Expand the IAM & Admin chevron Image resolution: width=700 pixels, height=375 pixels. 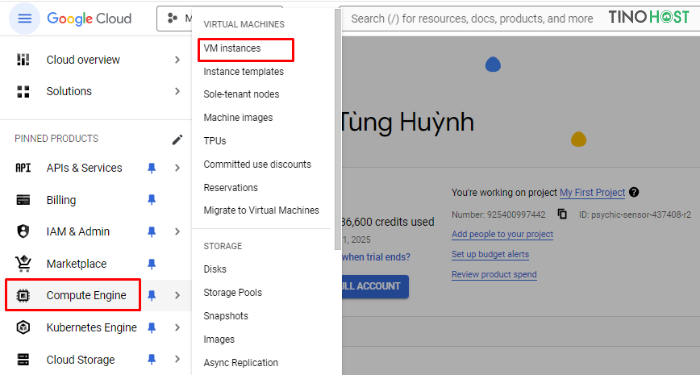(x=177, y=231)
